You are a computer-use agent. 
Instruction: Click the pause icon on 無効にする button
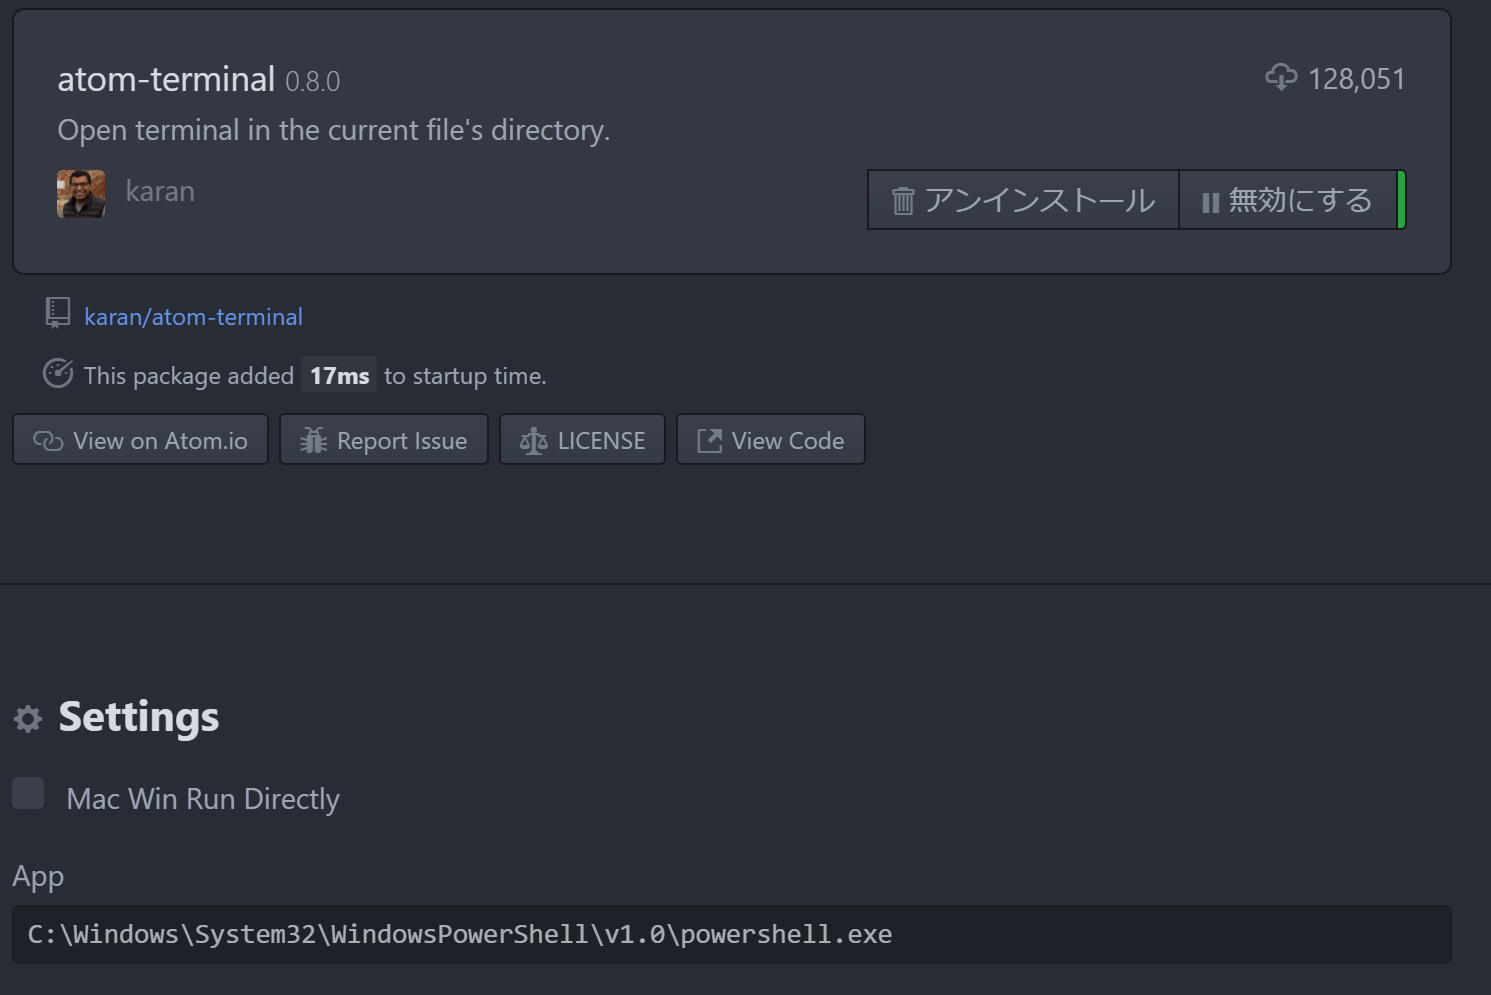click(x=1210, y=200)
